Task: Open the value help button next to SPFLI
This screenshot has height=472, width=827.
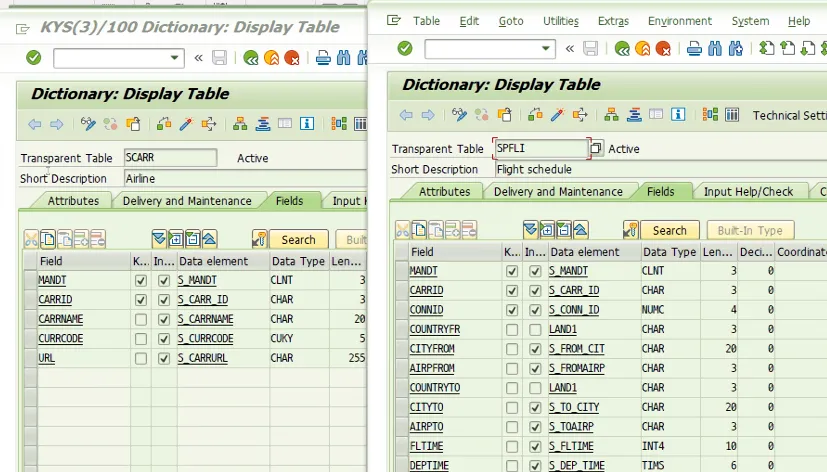Action: point(595,148)
